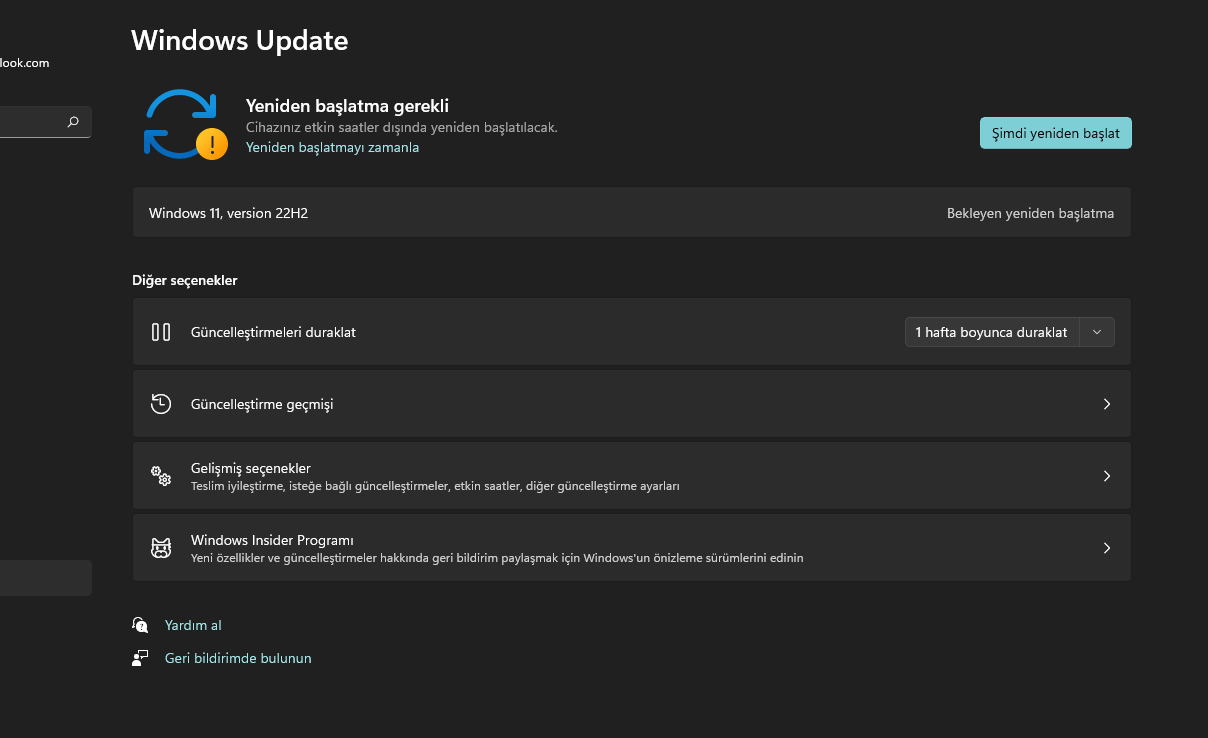The image size is (1208, 738).
Task: Open Gelişmiş seçenekler chevron
Action: click(x=1107, y=476)
